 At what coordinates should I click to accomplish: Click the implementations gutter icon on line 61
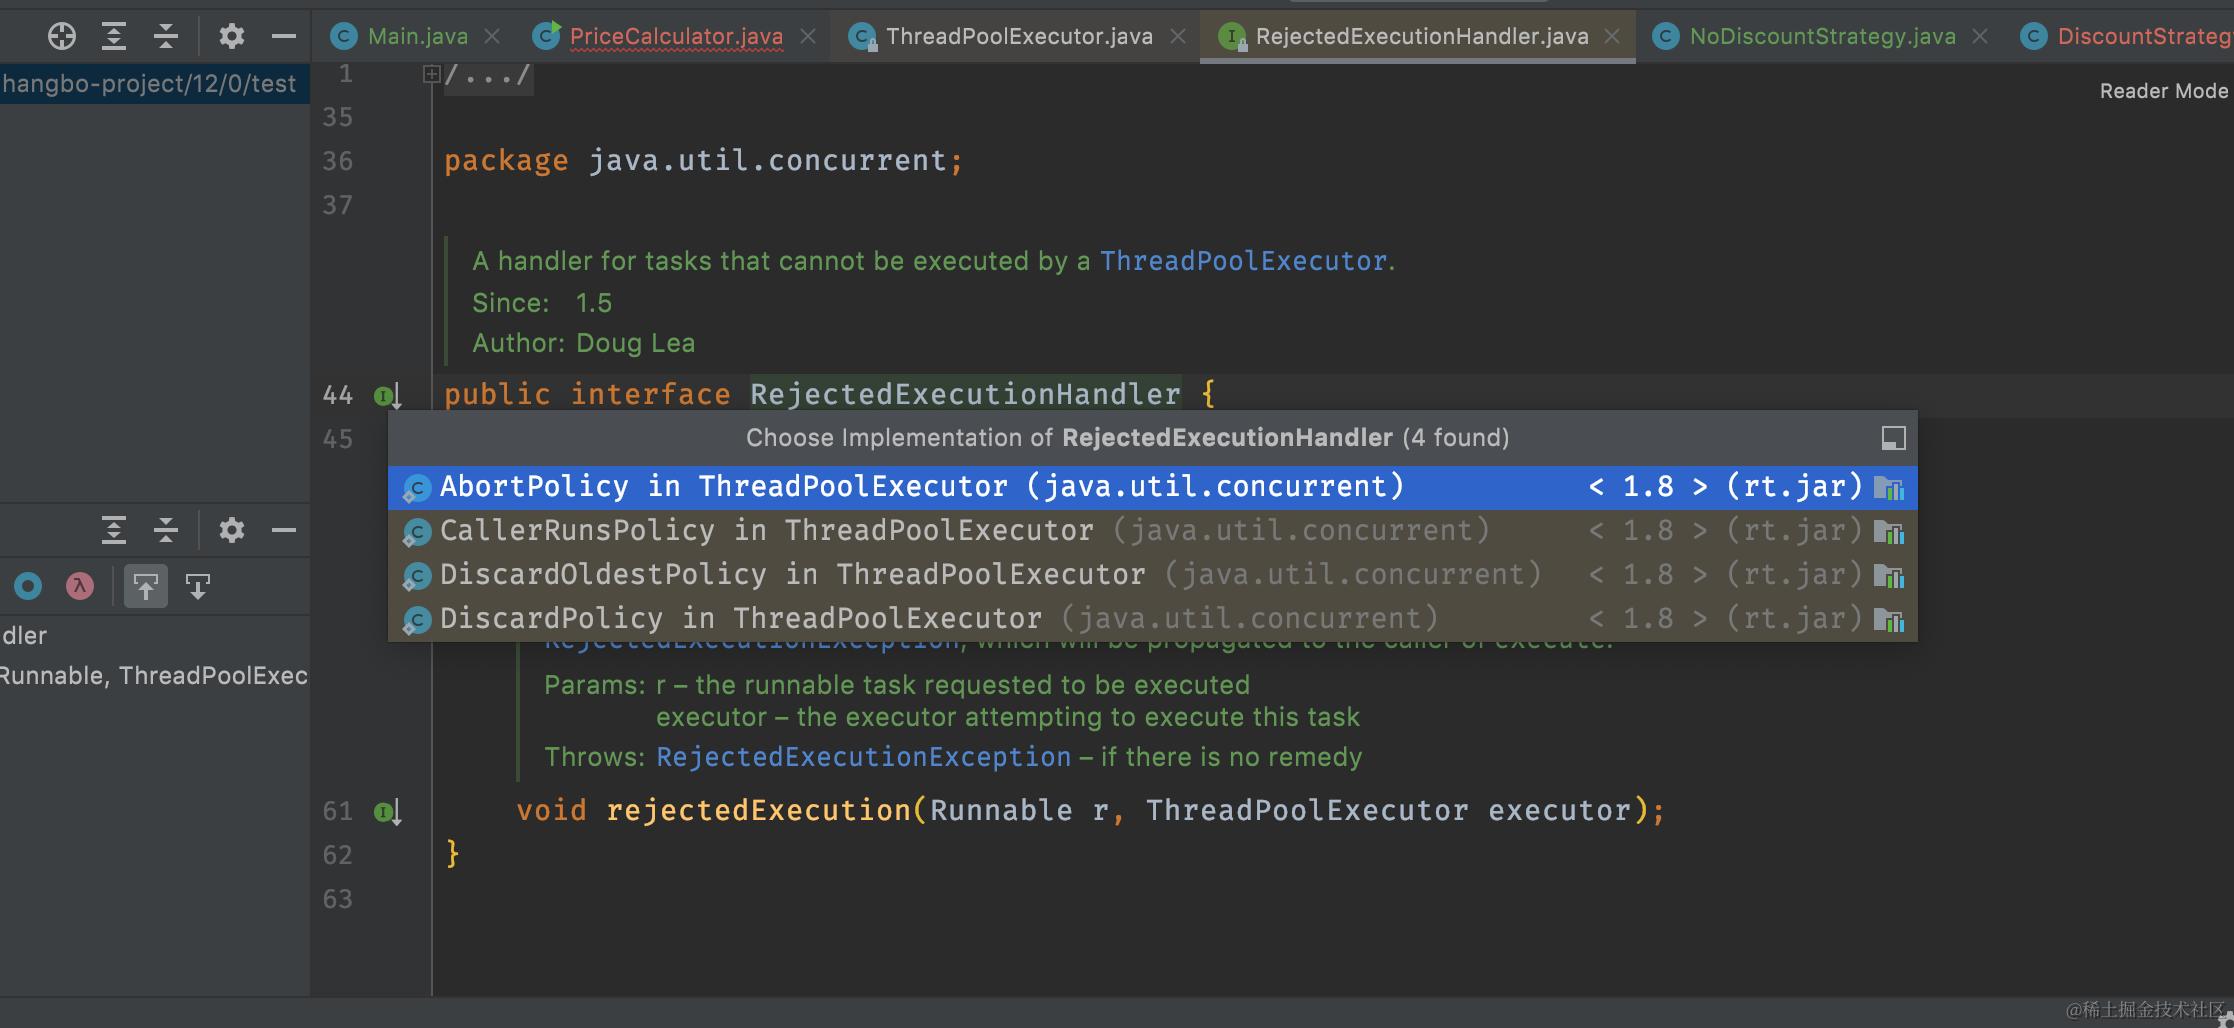click(x=387, y=812)
